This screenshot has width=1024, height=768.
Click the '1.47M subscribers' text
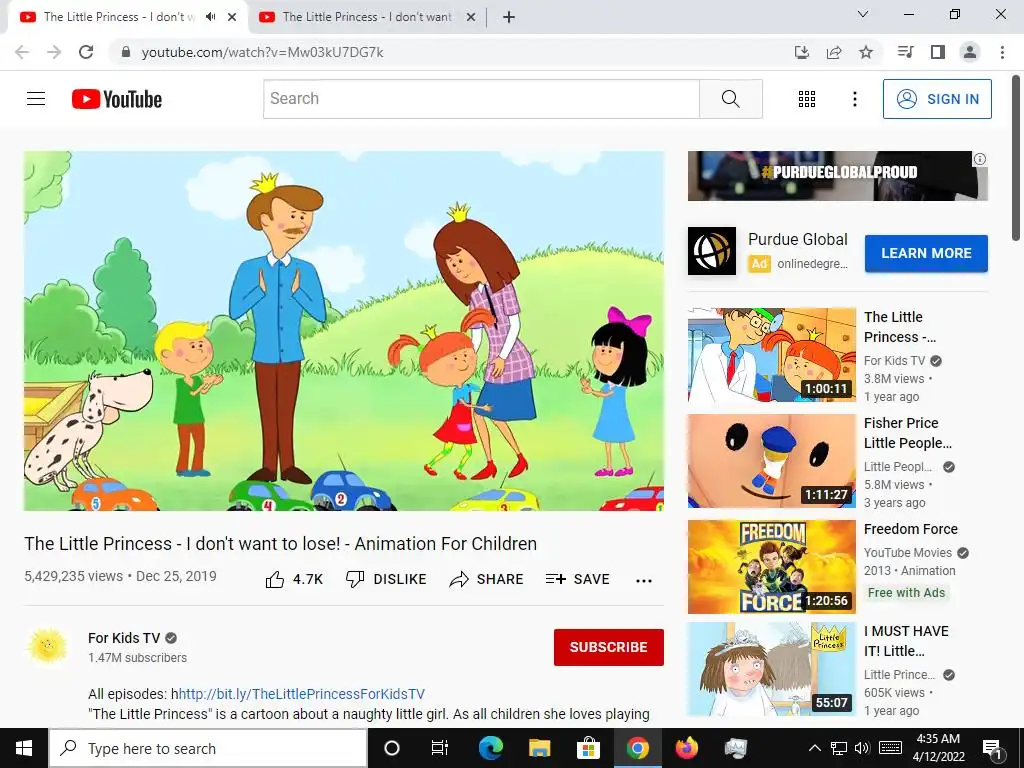[x=137, y=658]
